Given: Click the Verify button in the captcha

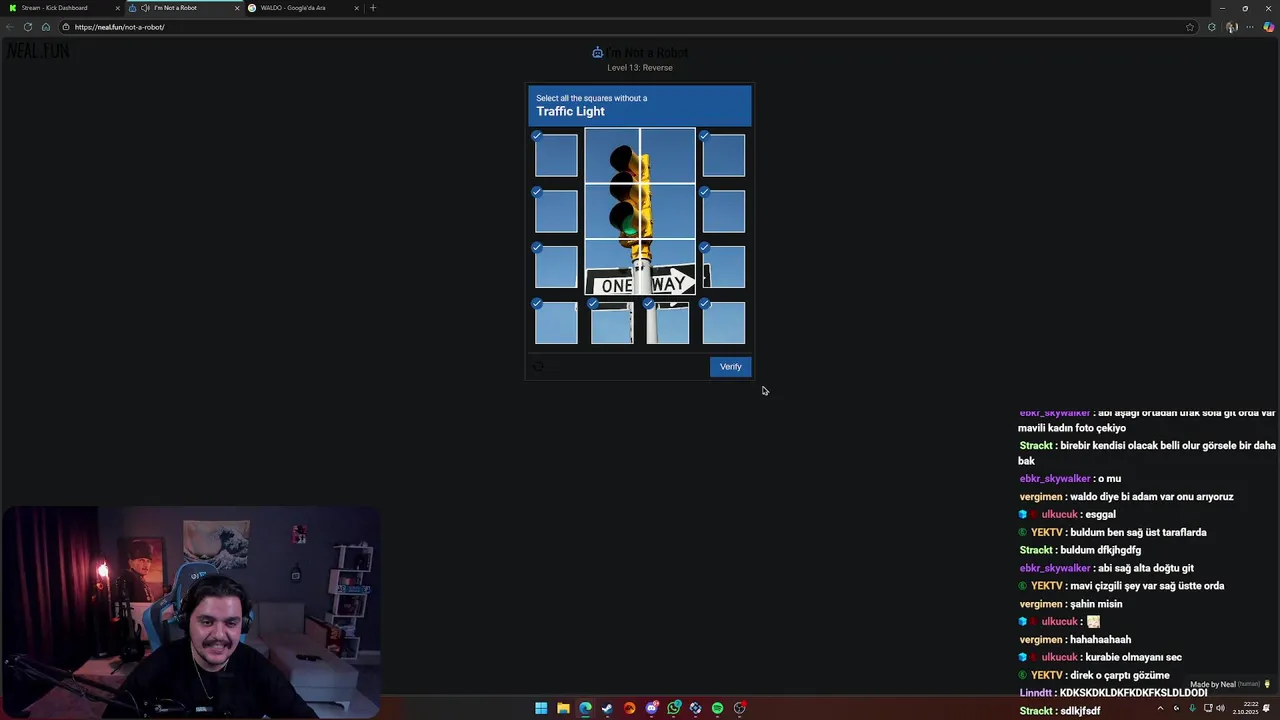Looking at the screenshot, I should tap(730, 367).
